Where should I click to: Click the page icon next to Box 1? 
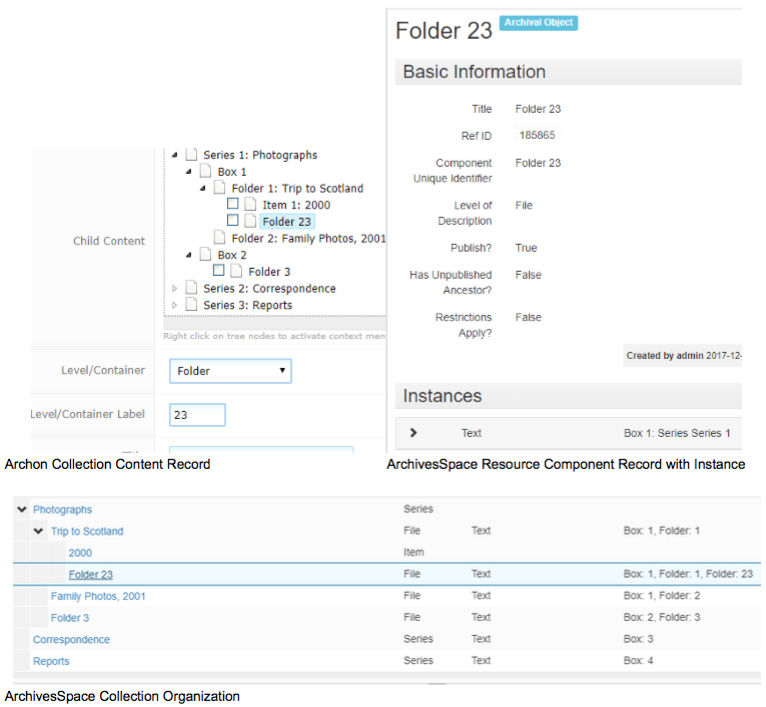[206, 172]
